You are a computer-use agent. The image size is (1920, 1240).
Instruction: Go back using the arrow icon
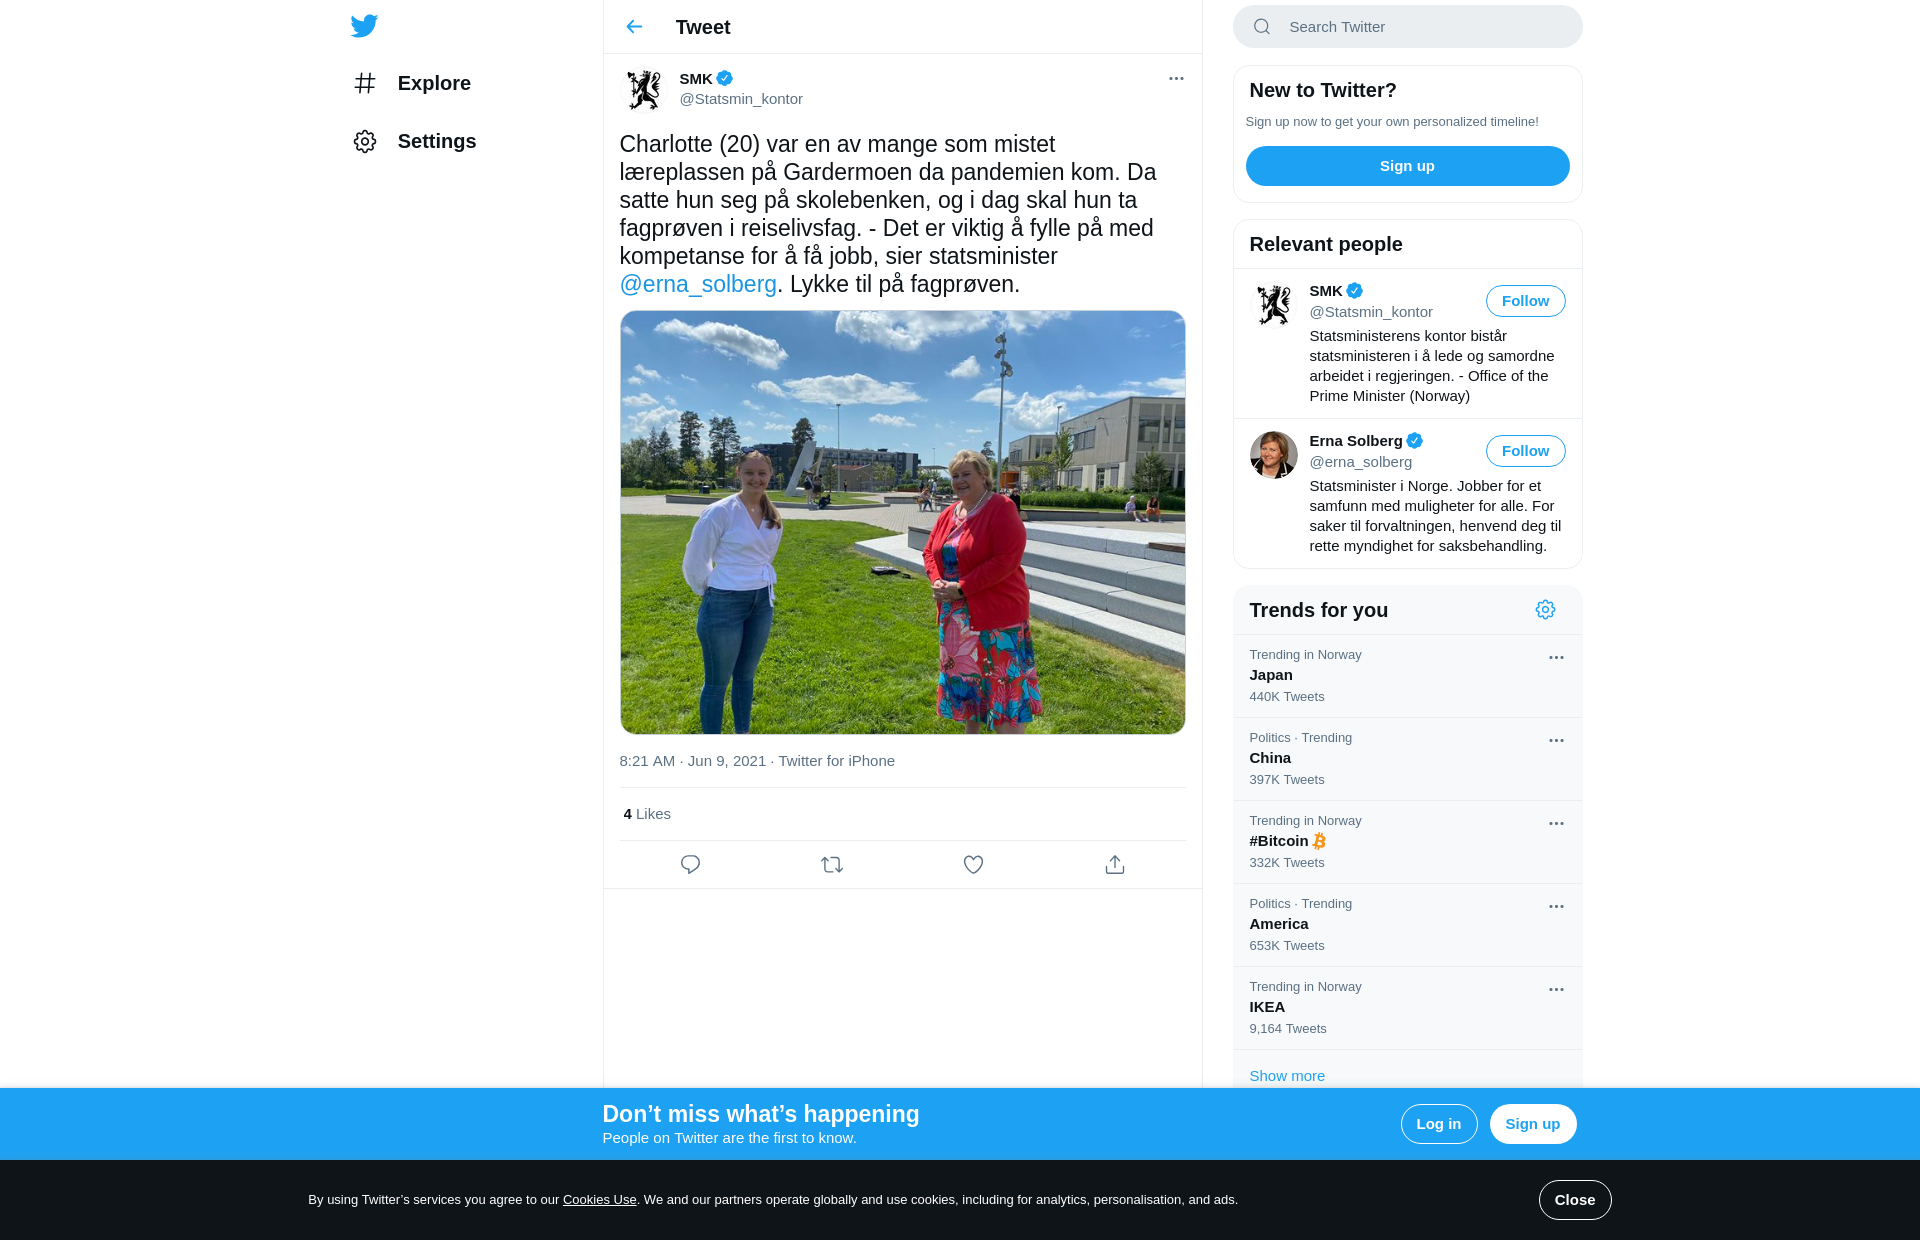(x=634, y=27)
